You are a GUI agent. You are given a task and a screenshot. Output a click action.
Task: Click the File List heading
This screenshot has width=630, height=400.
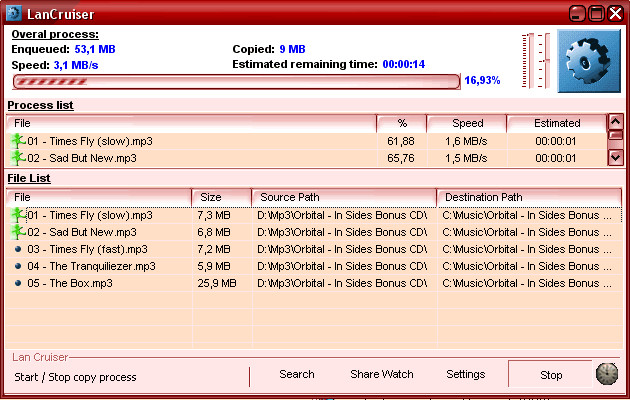pos(29,178)
